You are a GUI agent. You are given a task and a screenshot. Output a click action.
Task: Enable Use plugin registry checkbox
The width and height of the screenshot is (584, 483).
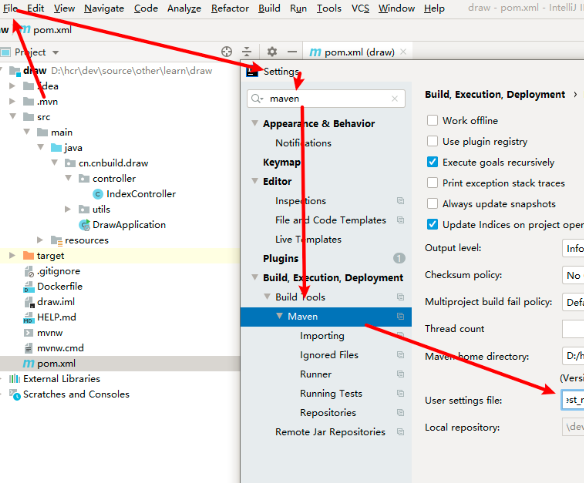(x=432, y=142)
